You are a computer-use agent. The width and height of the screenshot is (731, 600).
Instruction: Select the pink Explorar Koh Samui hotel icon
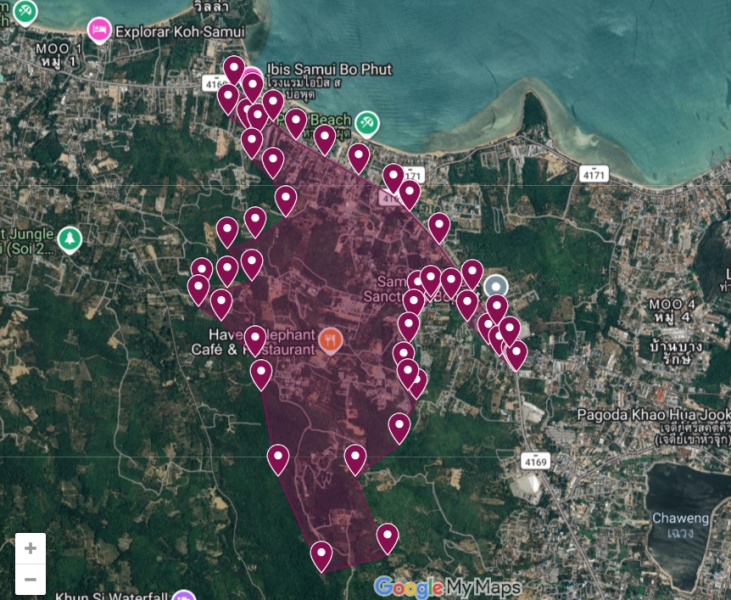(x=98, y=29)
